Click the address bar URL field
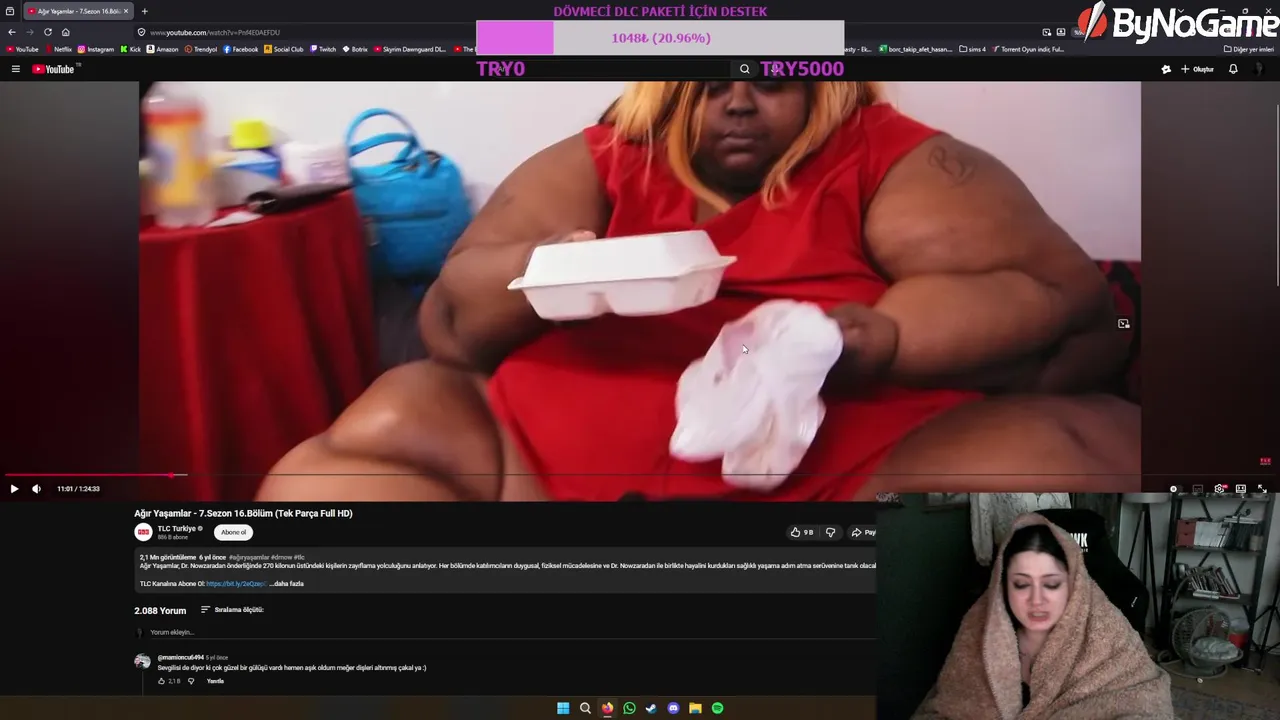The height and width of the screenshot is (720, 1280). (x=305, y=32)
